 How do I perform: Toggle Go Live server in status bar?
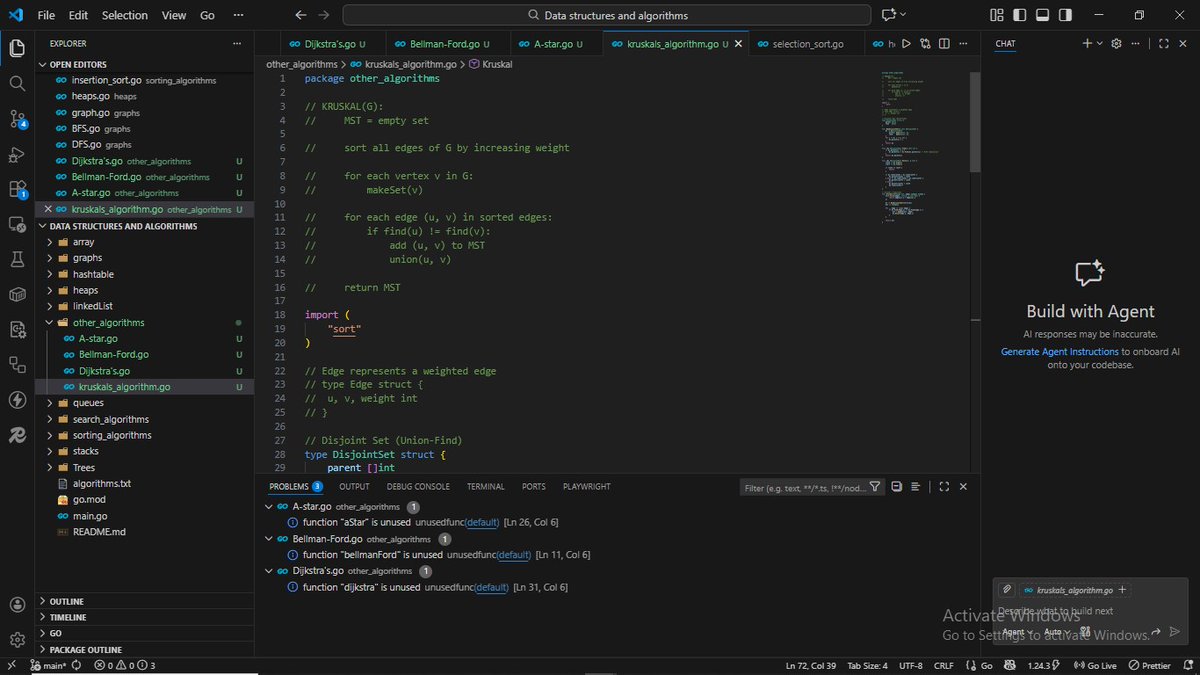[1094, 665]
